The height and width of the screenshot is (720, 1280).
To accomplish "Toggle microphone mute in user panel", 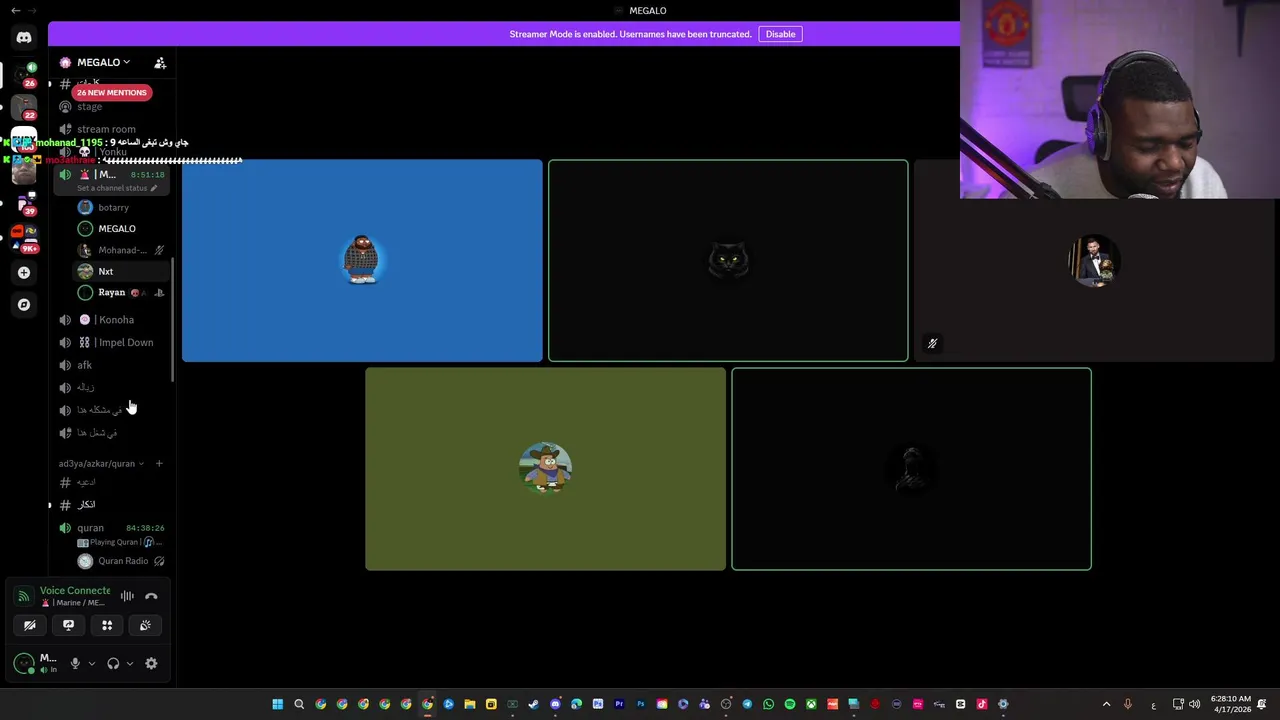I will pyautogui.click(x=75, y=663).
